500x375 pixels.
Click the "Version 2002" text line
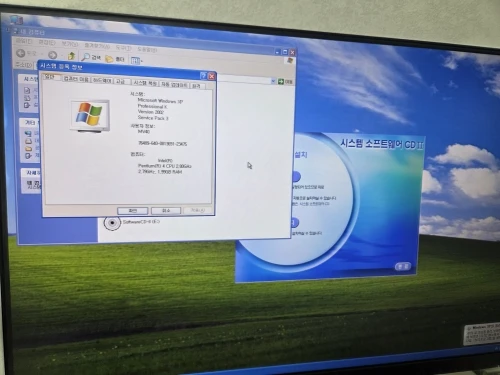pyautogui.click(x=151, y=112)
